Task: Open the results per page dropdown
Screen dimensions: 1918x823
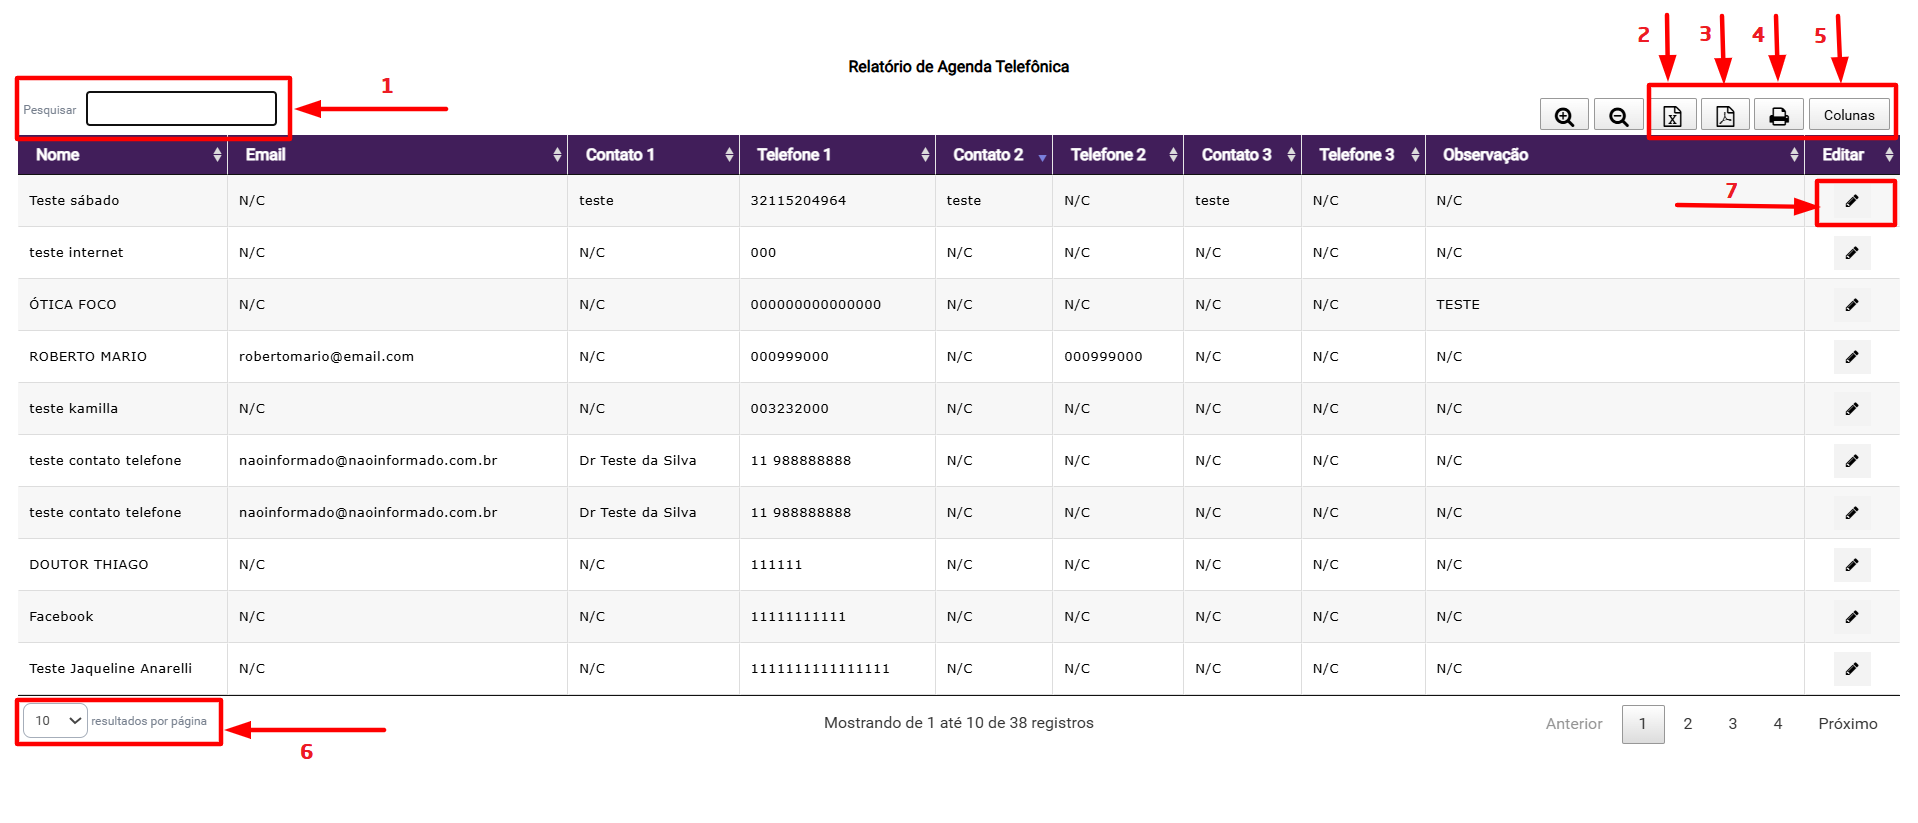Action: 56,720
